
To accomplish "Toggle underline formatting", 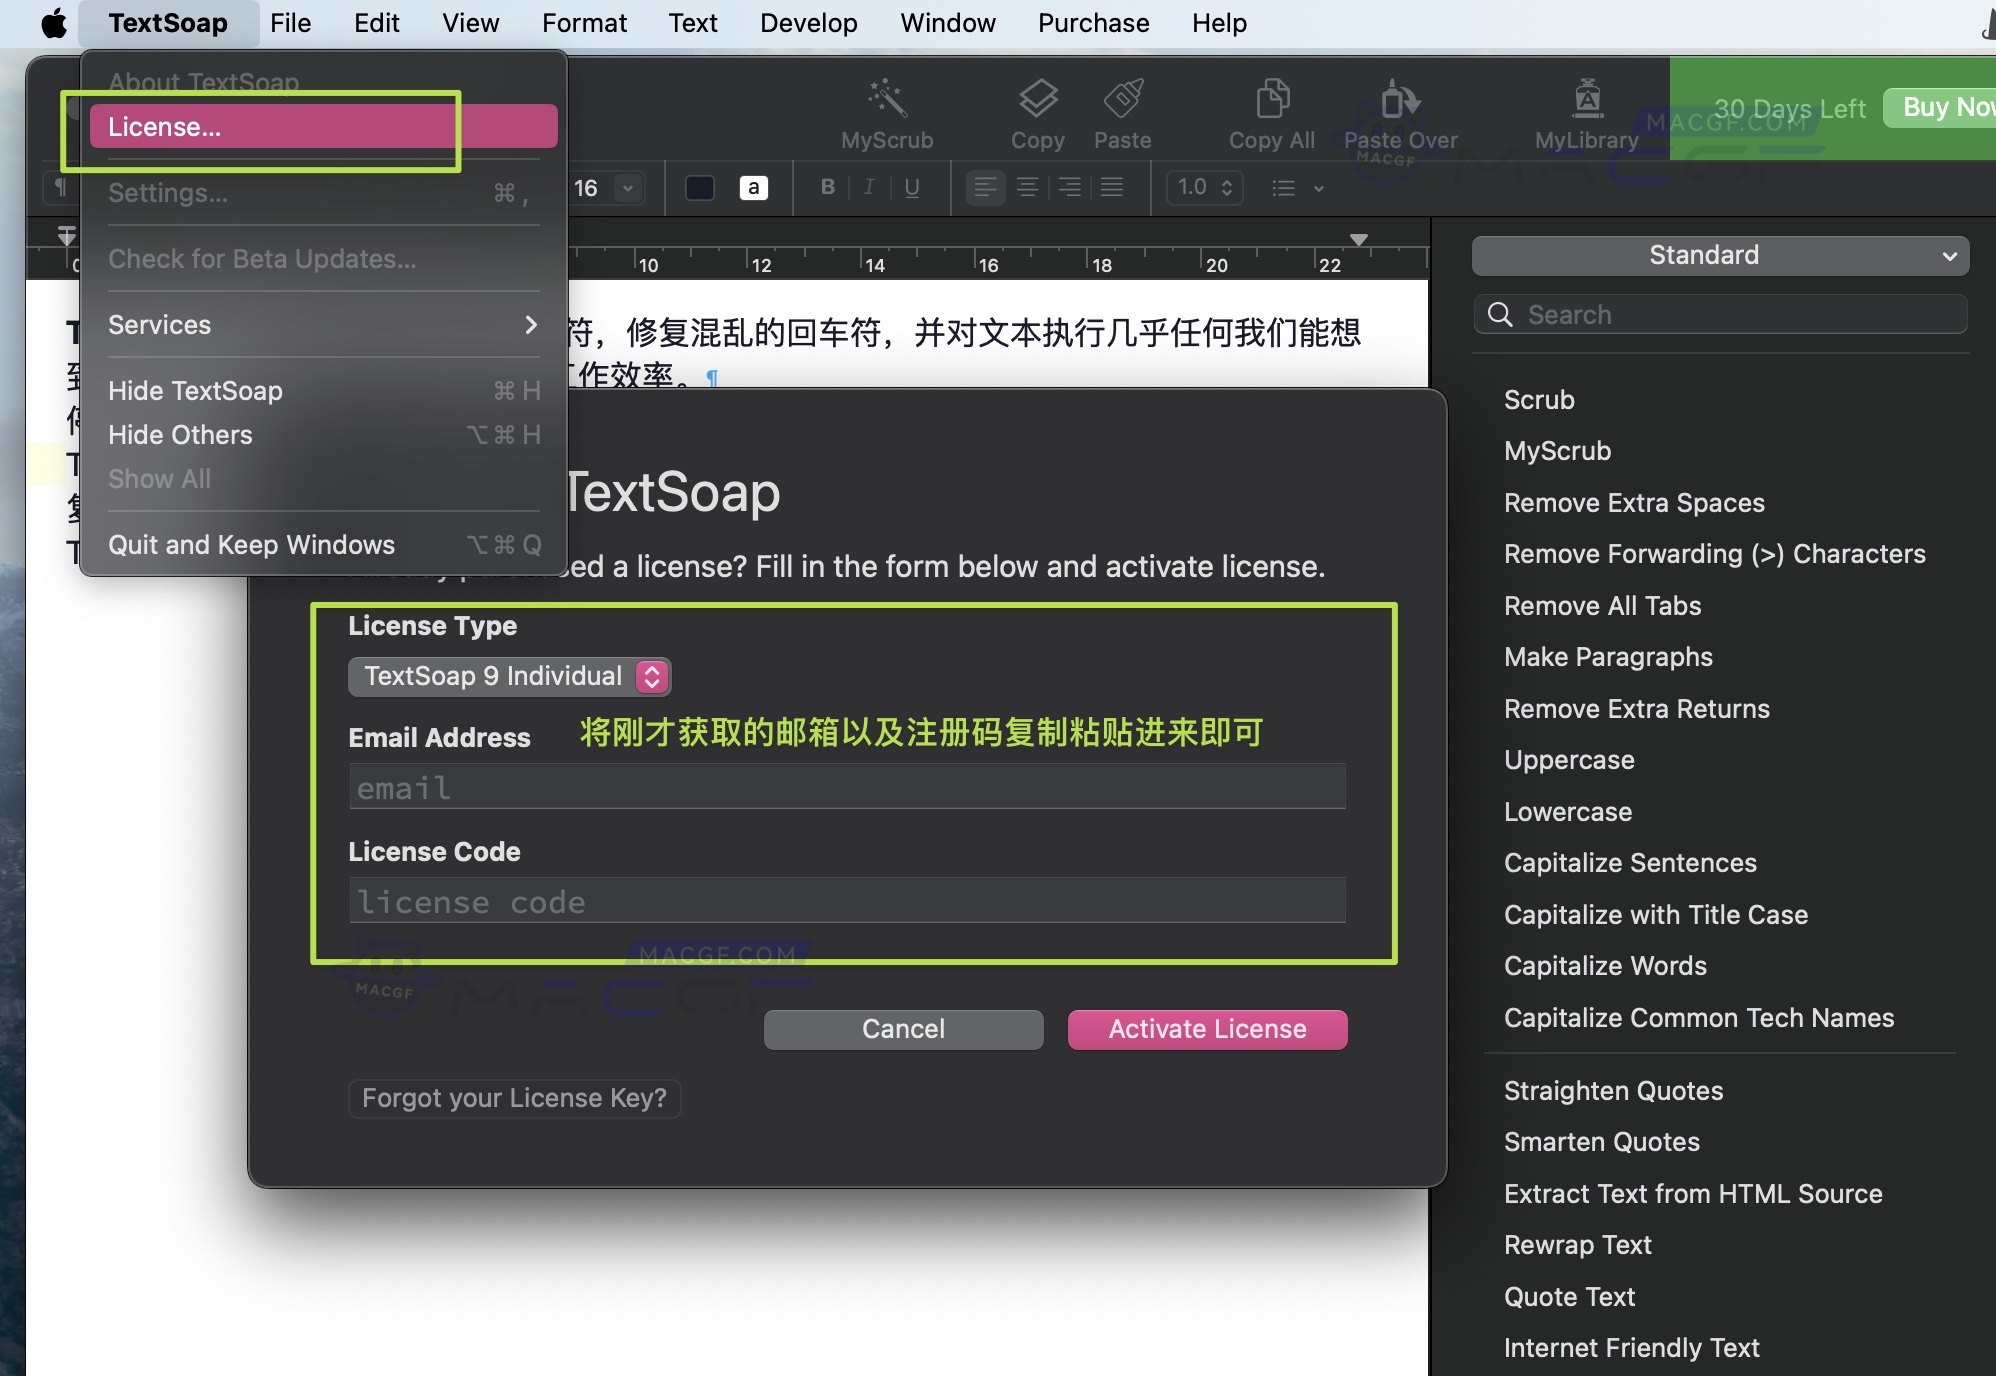I will pos(911,188).
